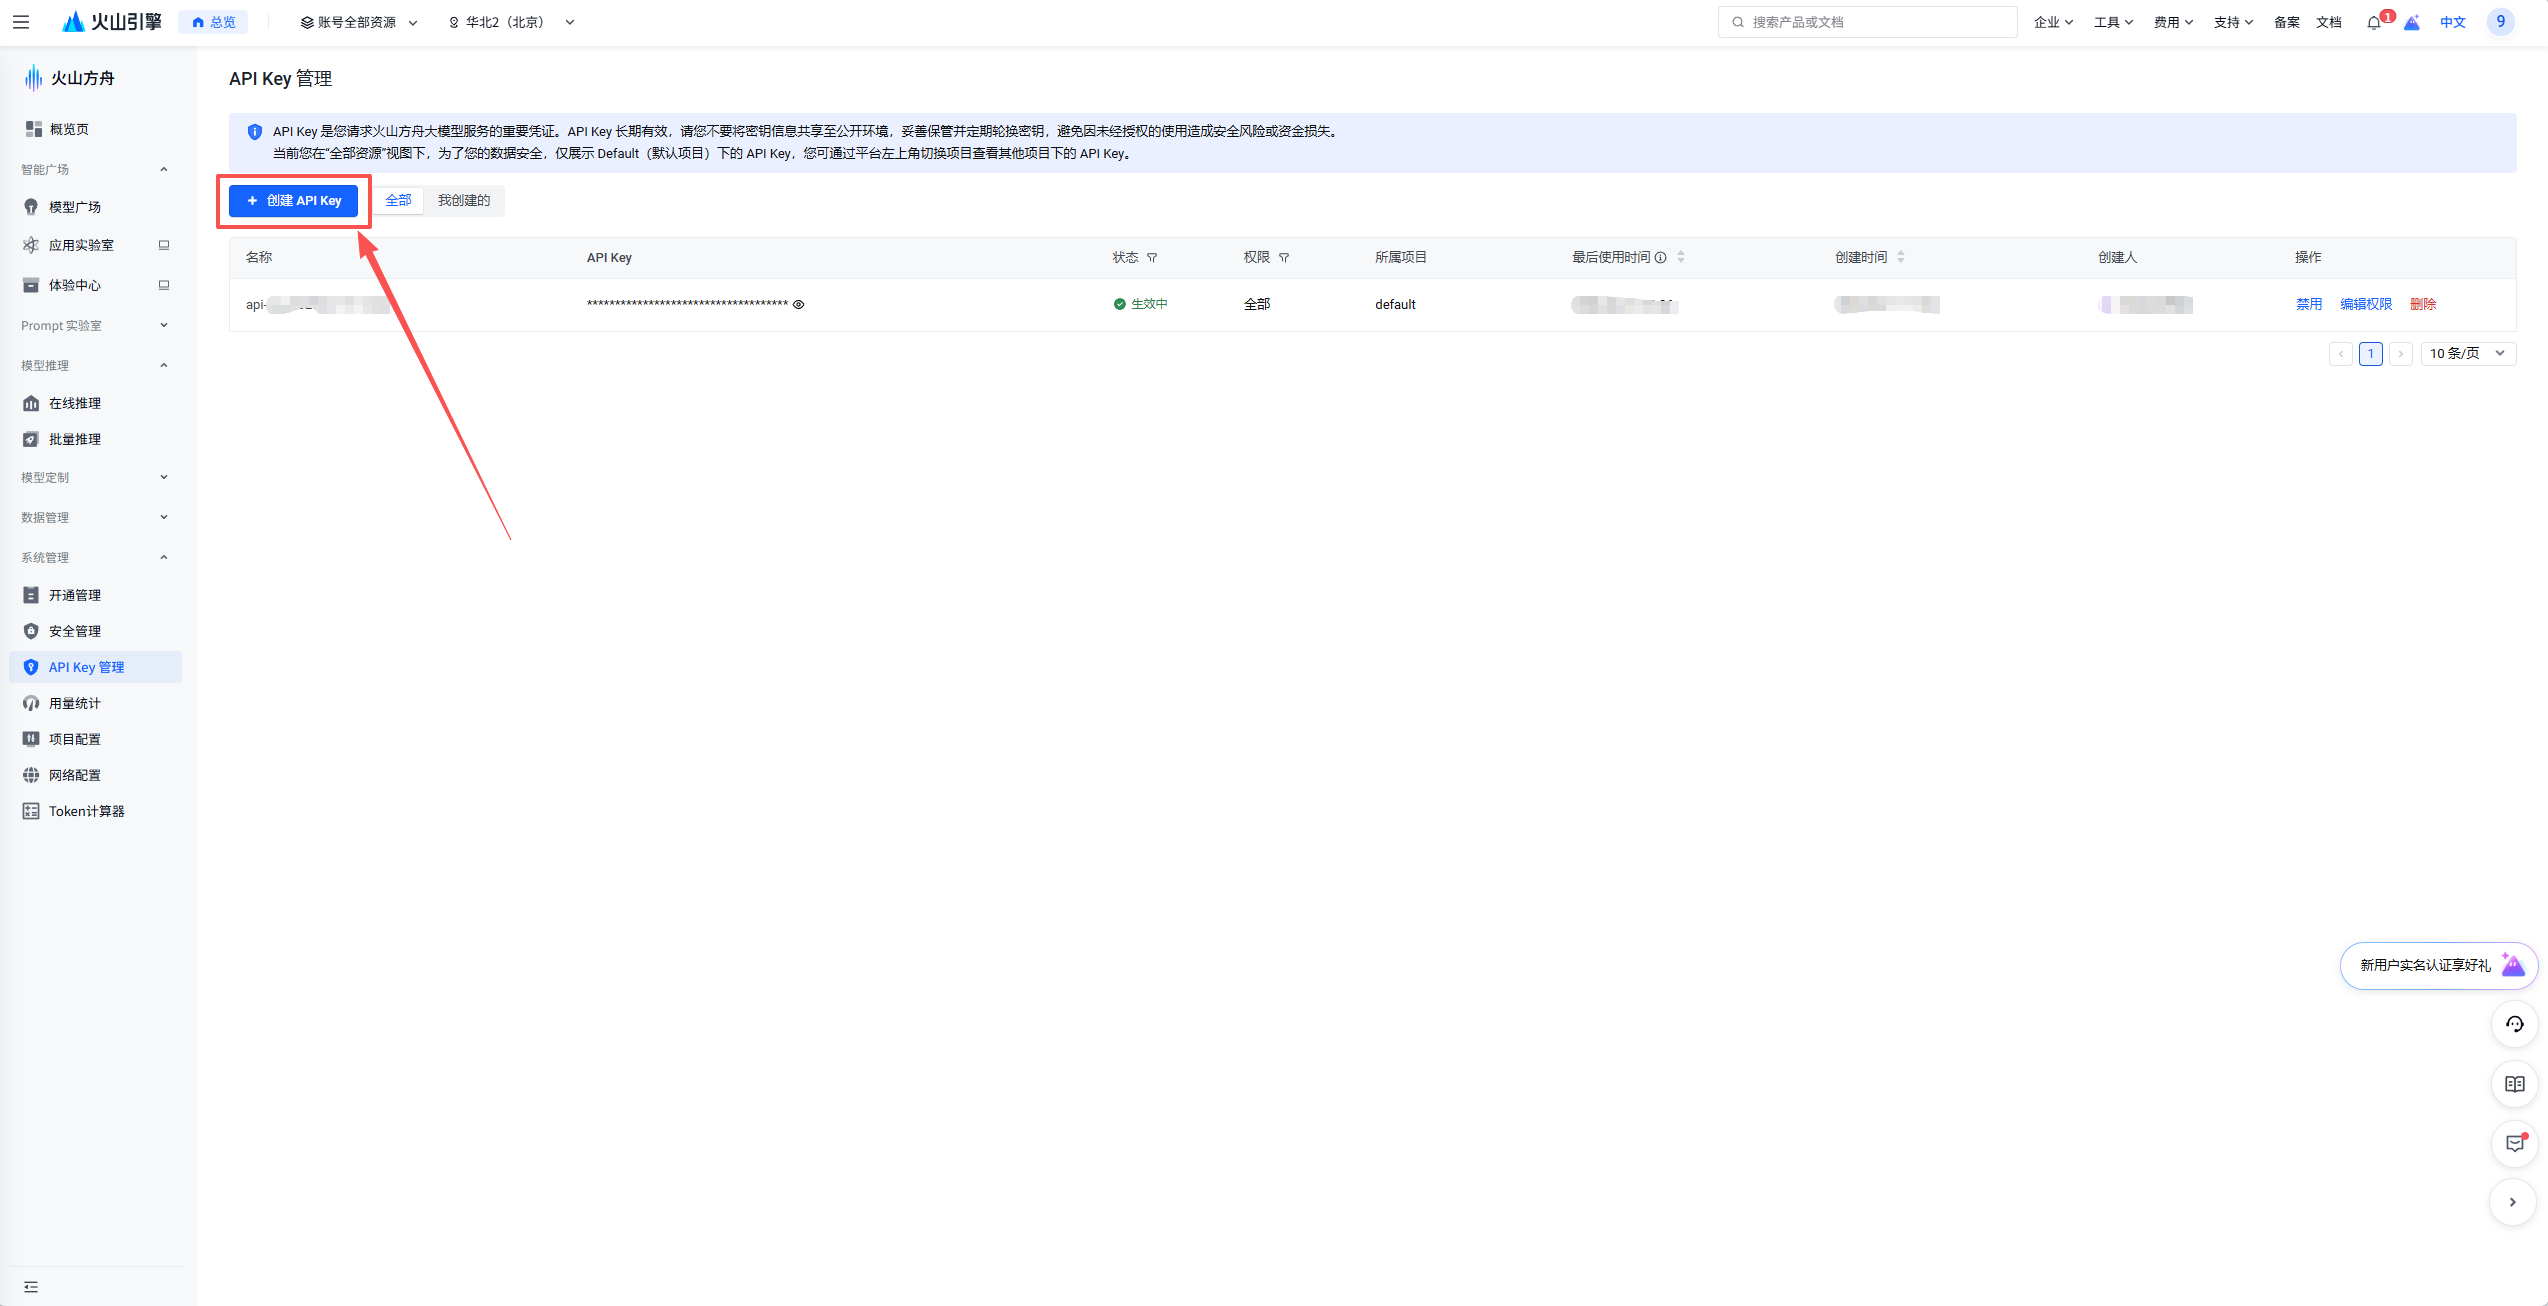Open the feedback message floating icon
Viewport: 2548px width, 1306px height.
point(2513,1143)
